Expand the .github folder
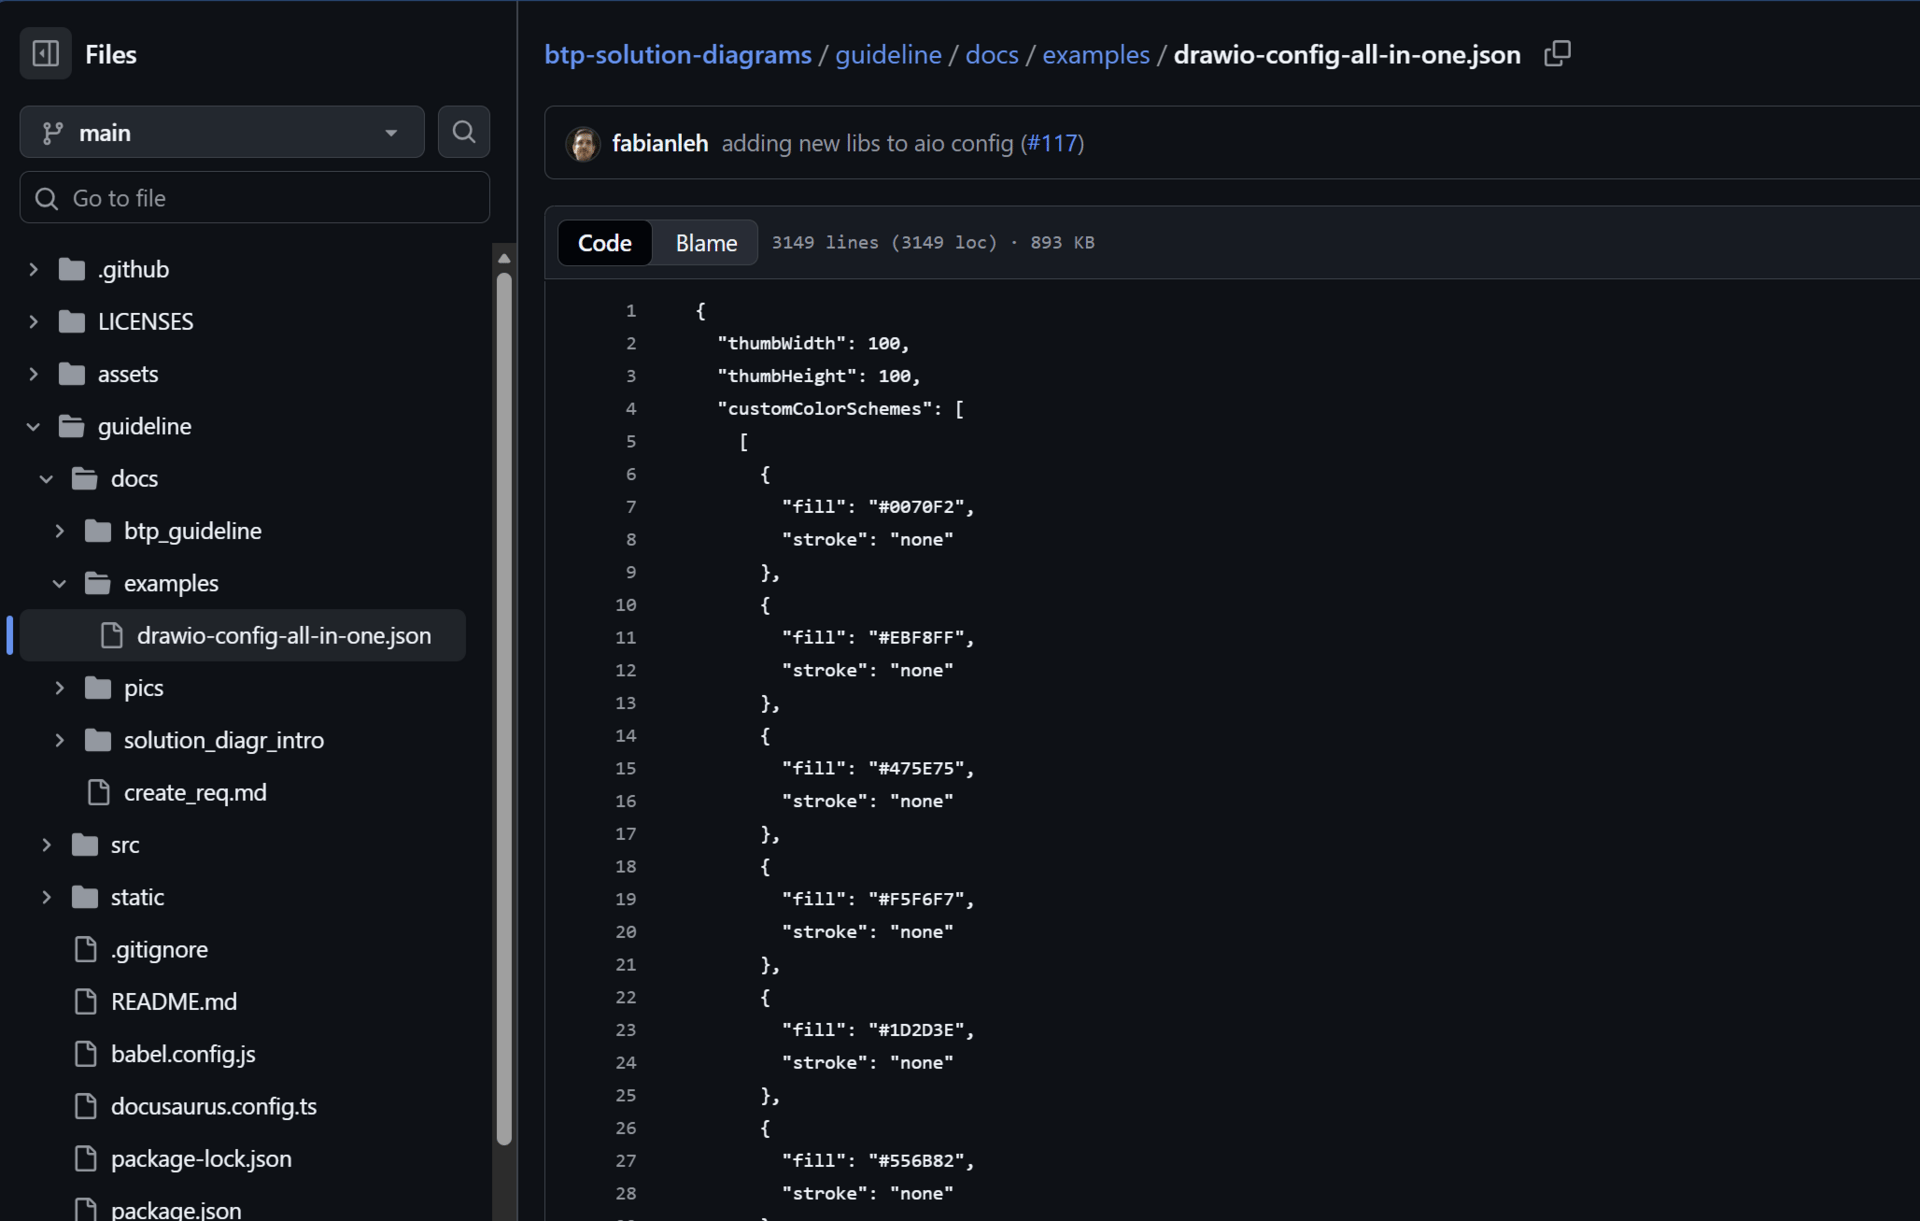This screenshot has height=1221, width=1920. pyautogui.click(x=33, y=269)
